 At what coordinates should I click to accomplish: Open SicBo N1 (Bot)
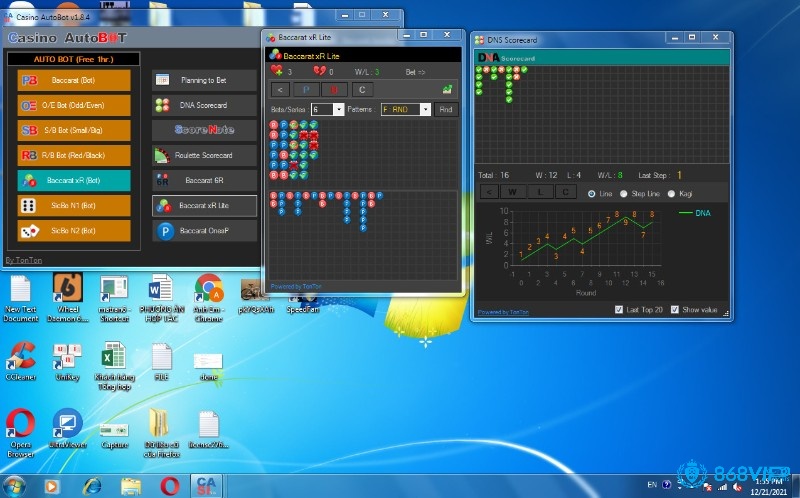pos(74,205)
